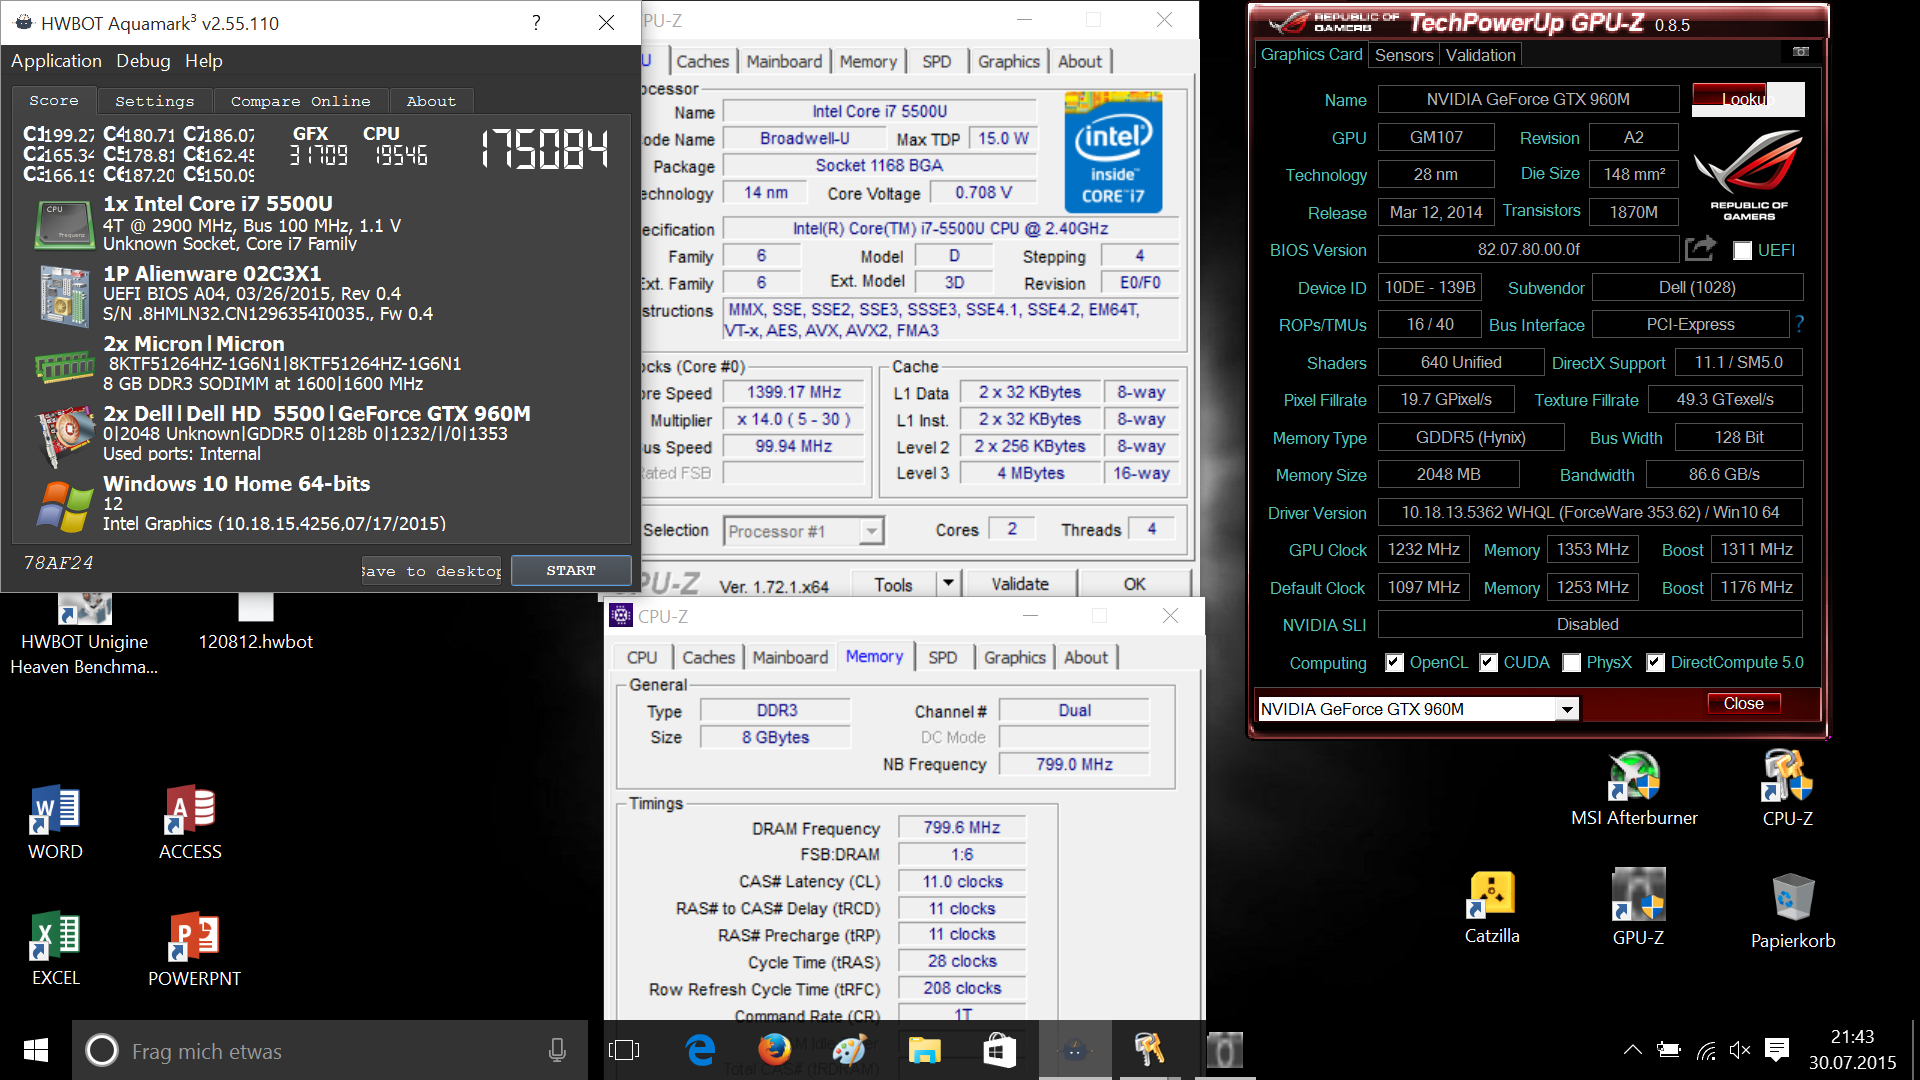Viewport: 1920px width, 1080px height.
Task: Open the EXCEL desktop shortcut
Action: (x=55, y=948)
